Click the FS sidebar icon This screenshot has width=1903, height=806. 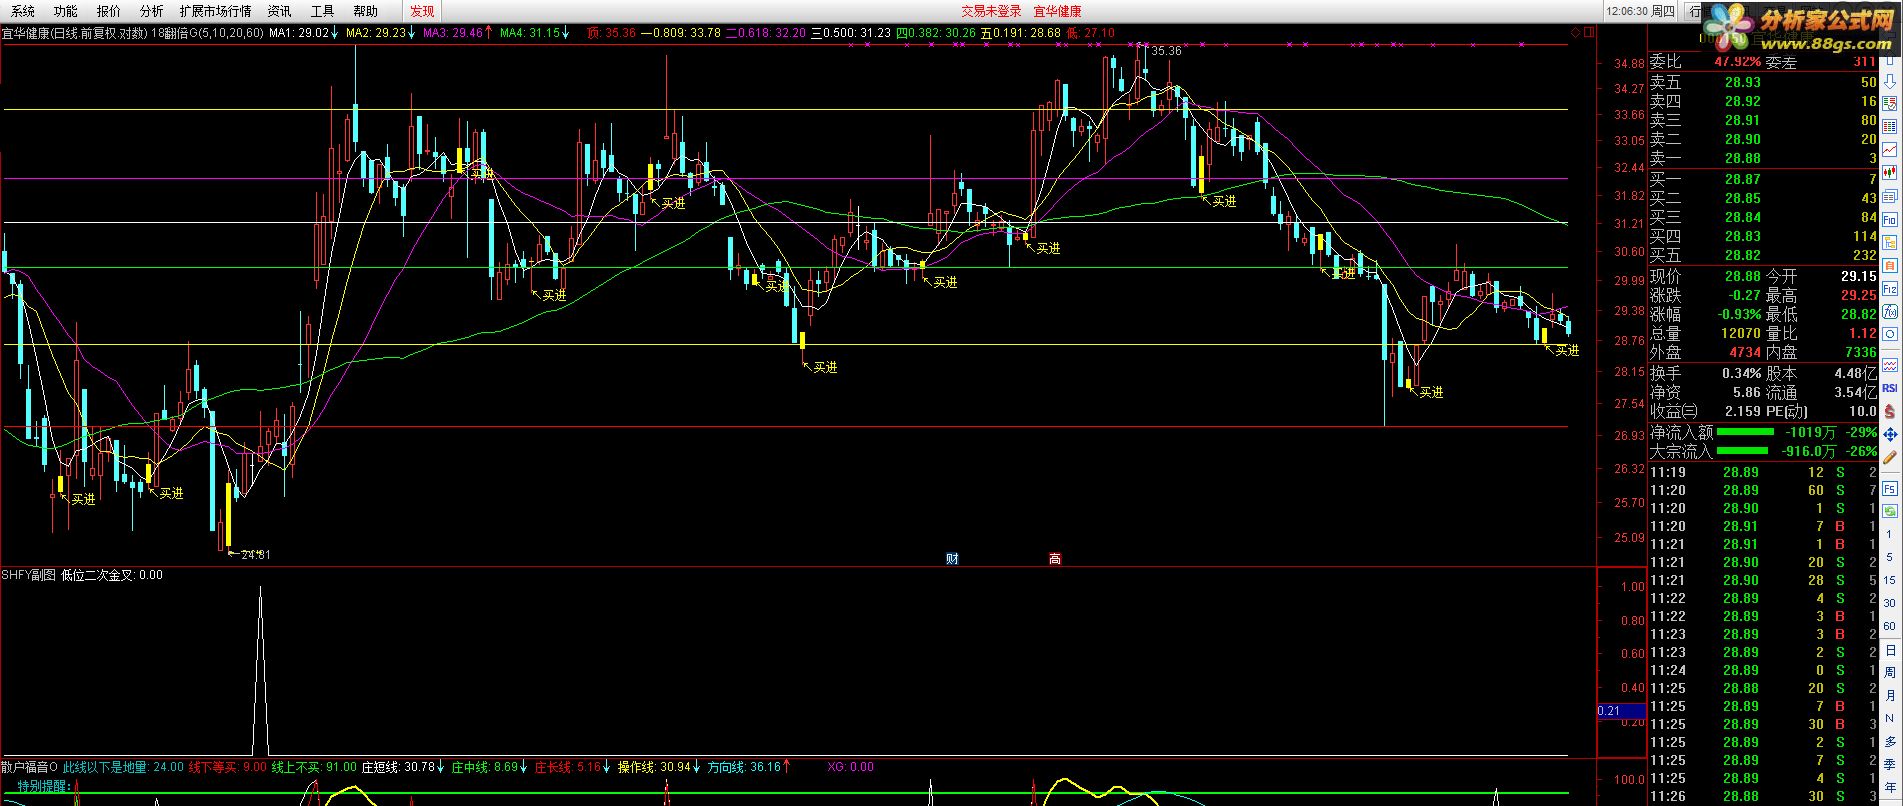[x=1890, y=487]
